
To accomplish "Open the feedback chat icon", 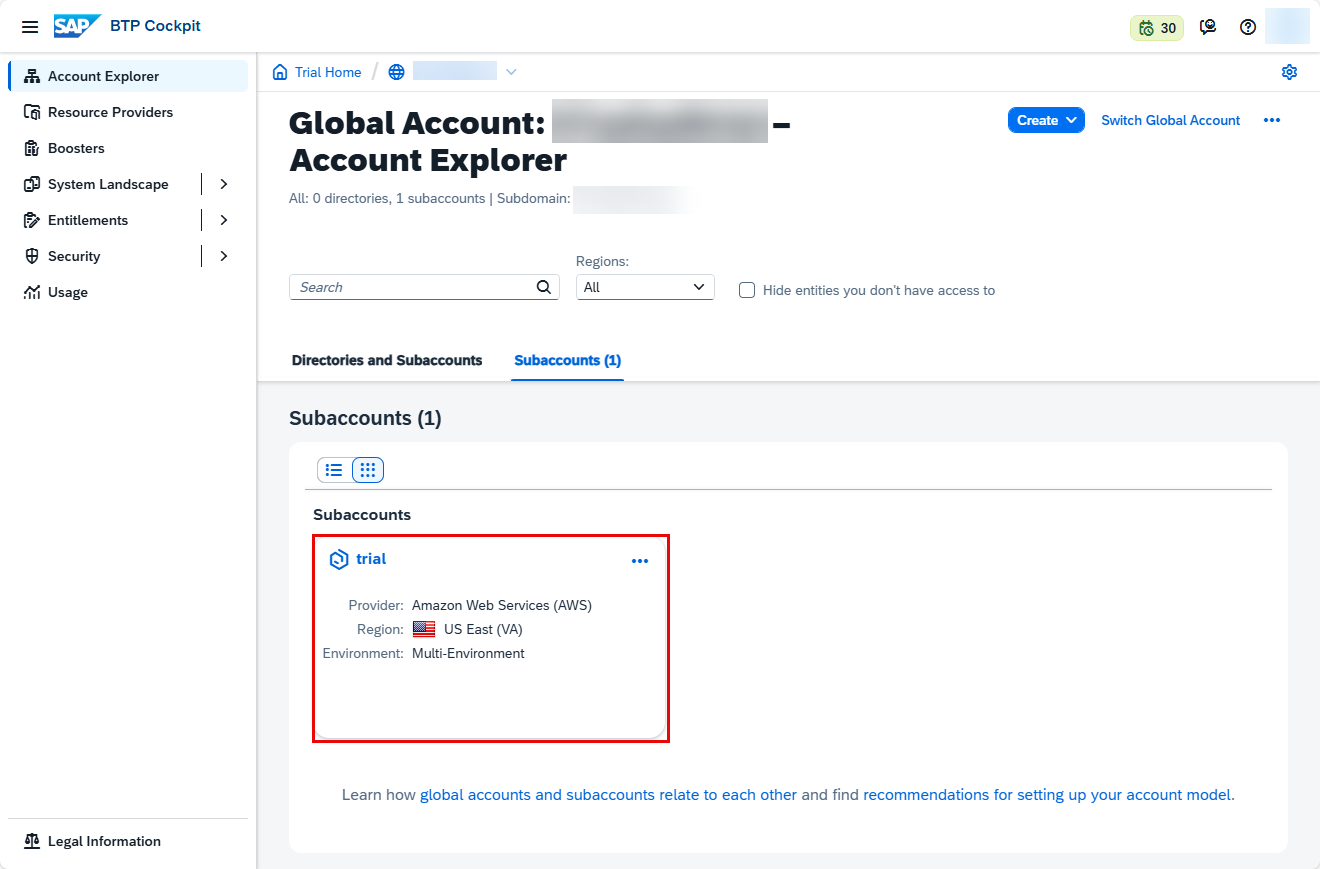I will [1208, 28].
